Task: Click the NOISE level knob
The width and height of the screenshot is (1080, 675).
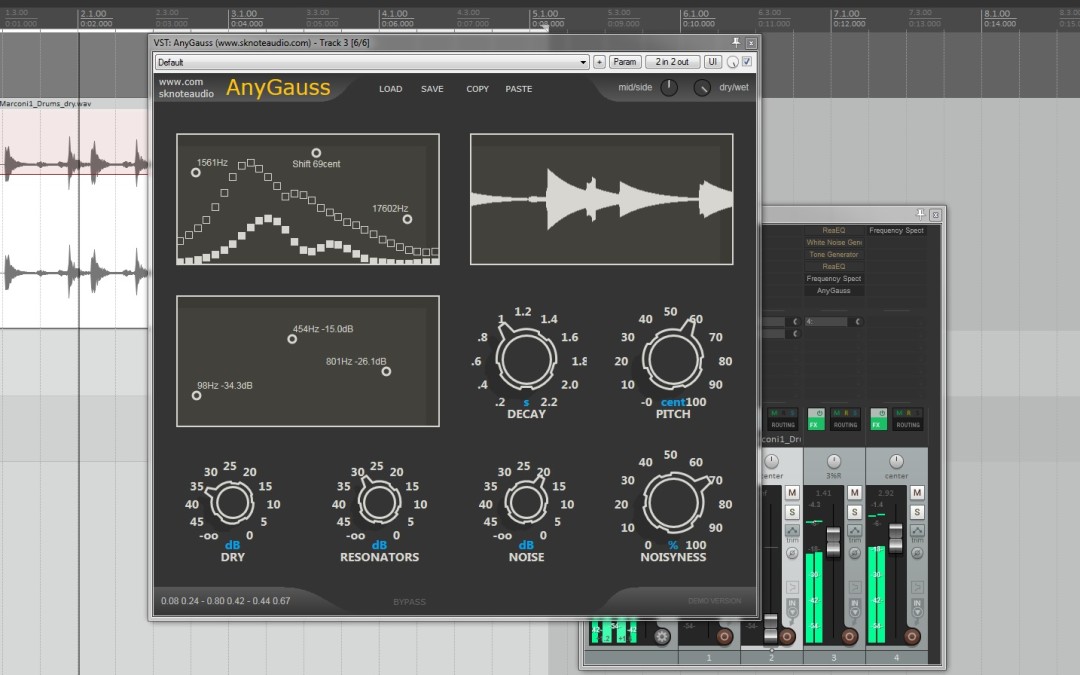Action: pos(526,503)
